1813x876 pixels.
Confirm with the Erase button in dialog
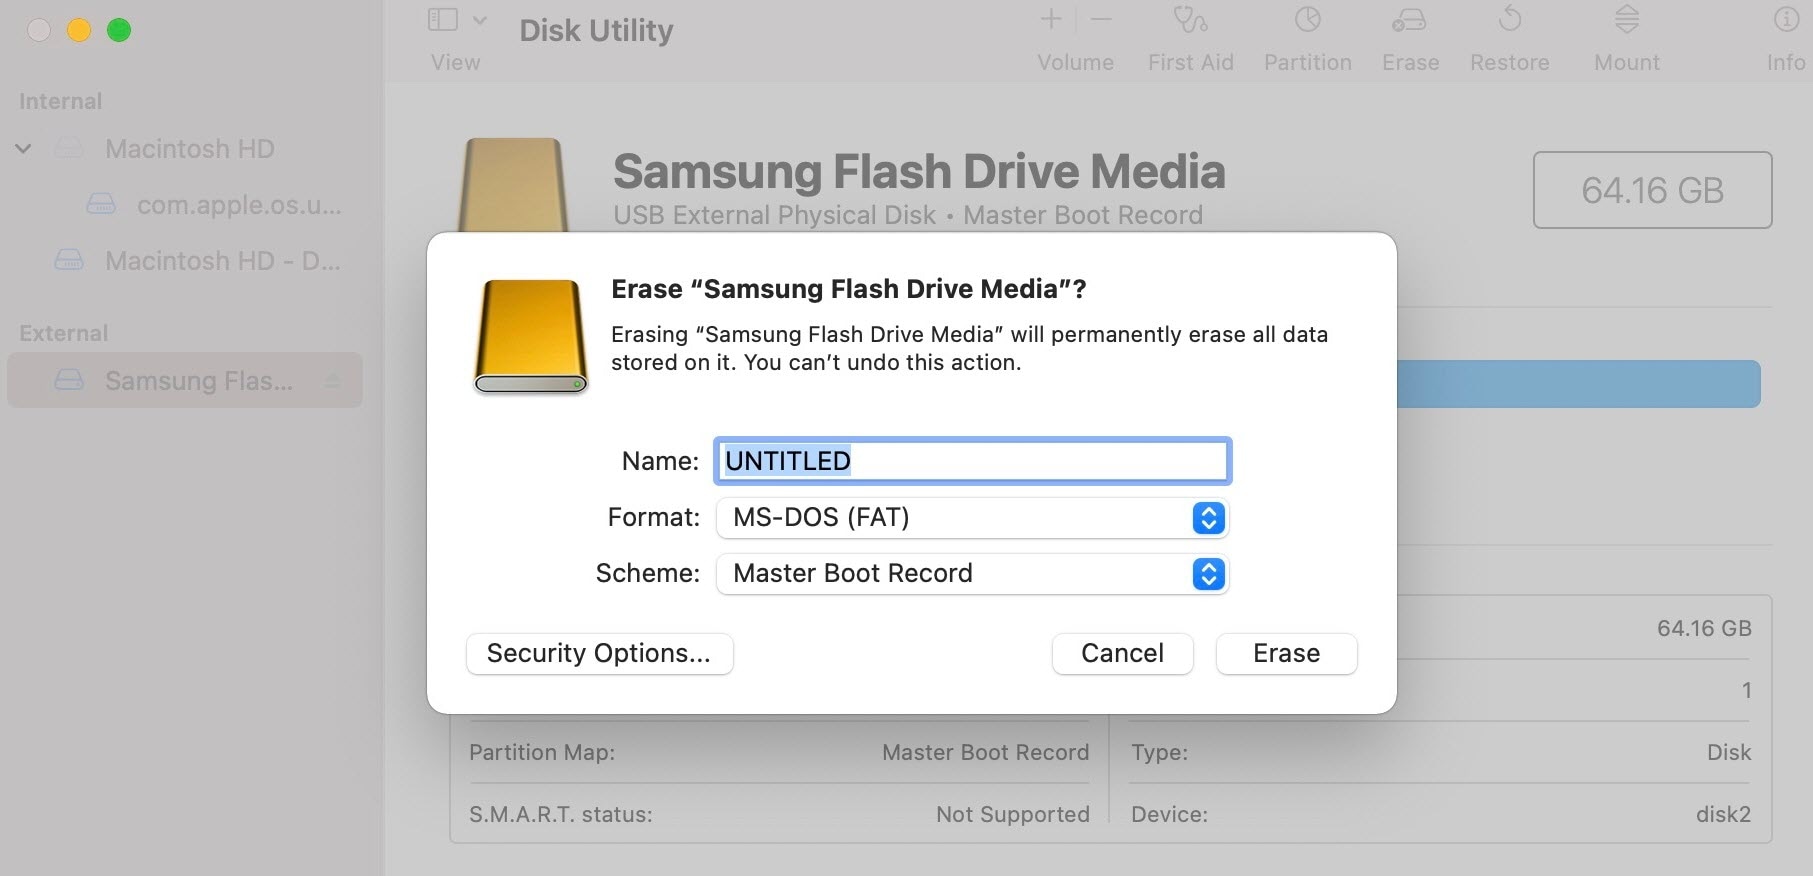pyautogui.click(x=1286, y=654)
